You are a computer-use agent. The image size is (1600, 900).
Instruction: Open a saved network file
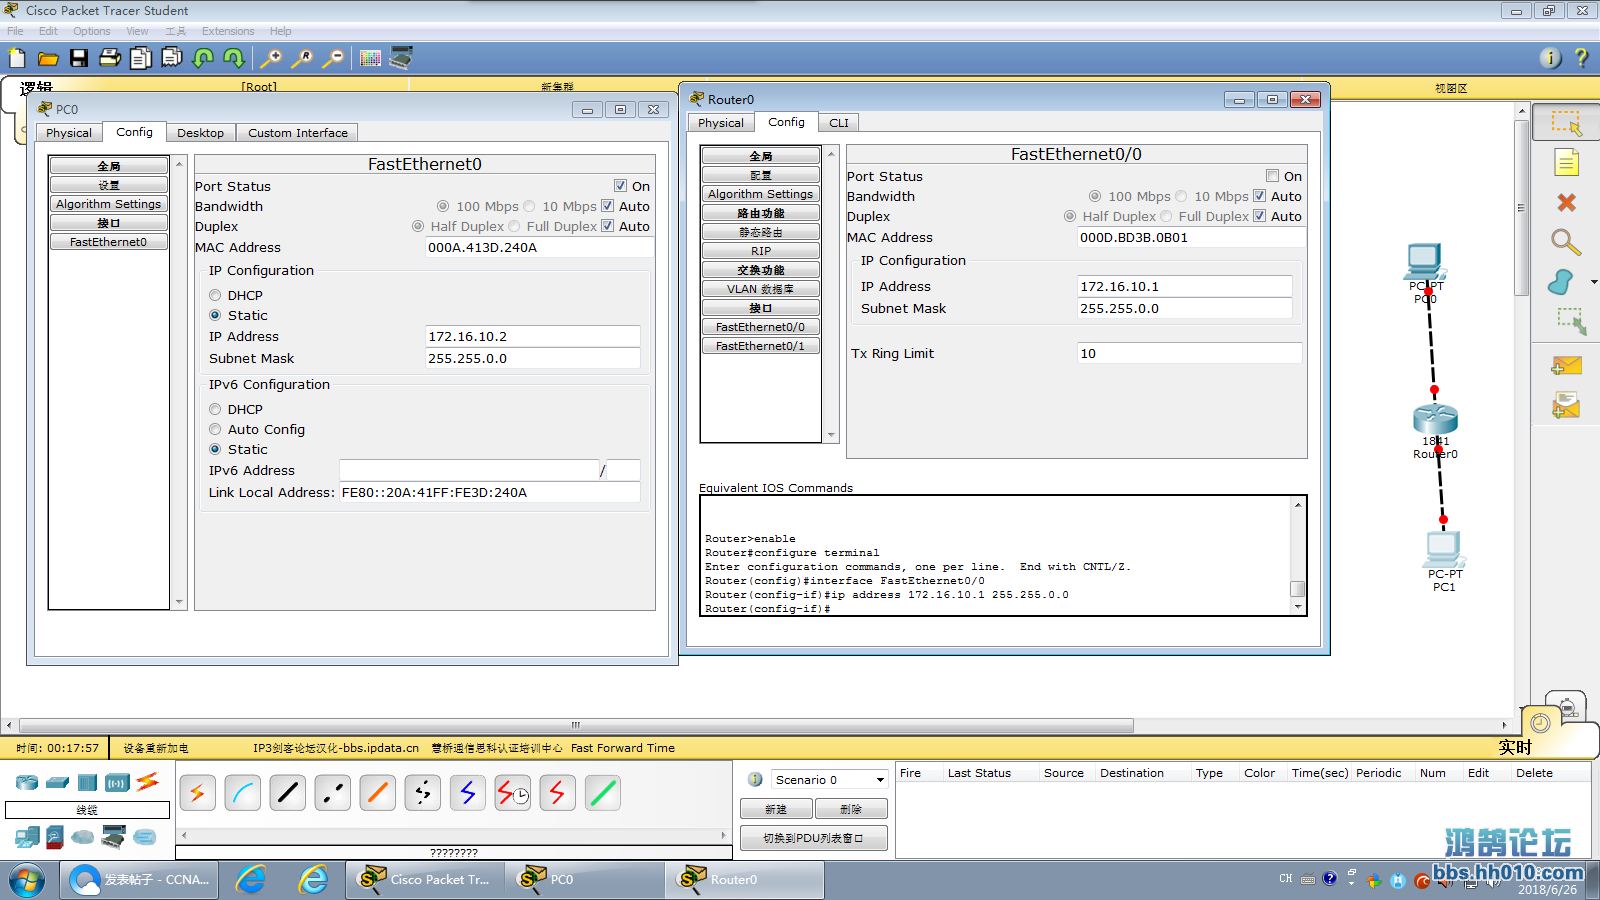click(47, 58)
